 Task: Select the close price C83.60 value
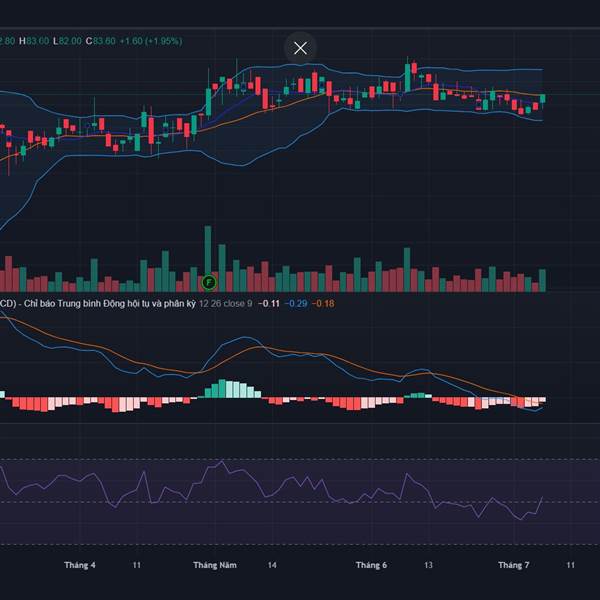pos(100,41)
